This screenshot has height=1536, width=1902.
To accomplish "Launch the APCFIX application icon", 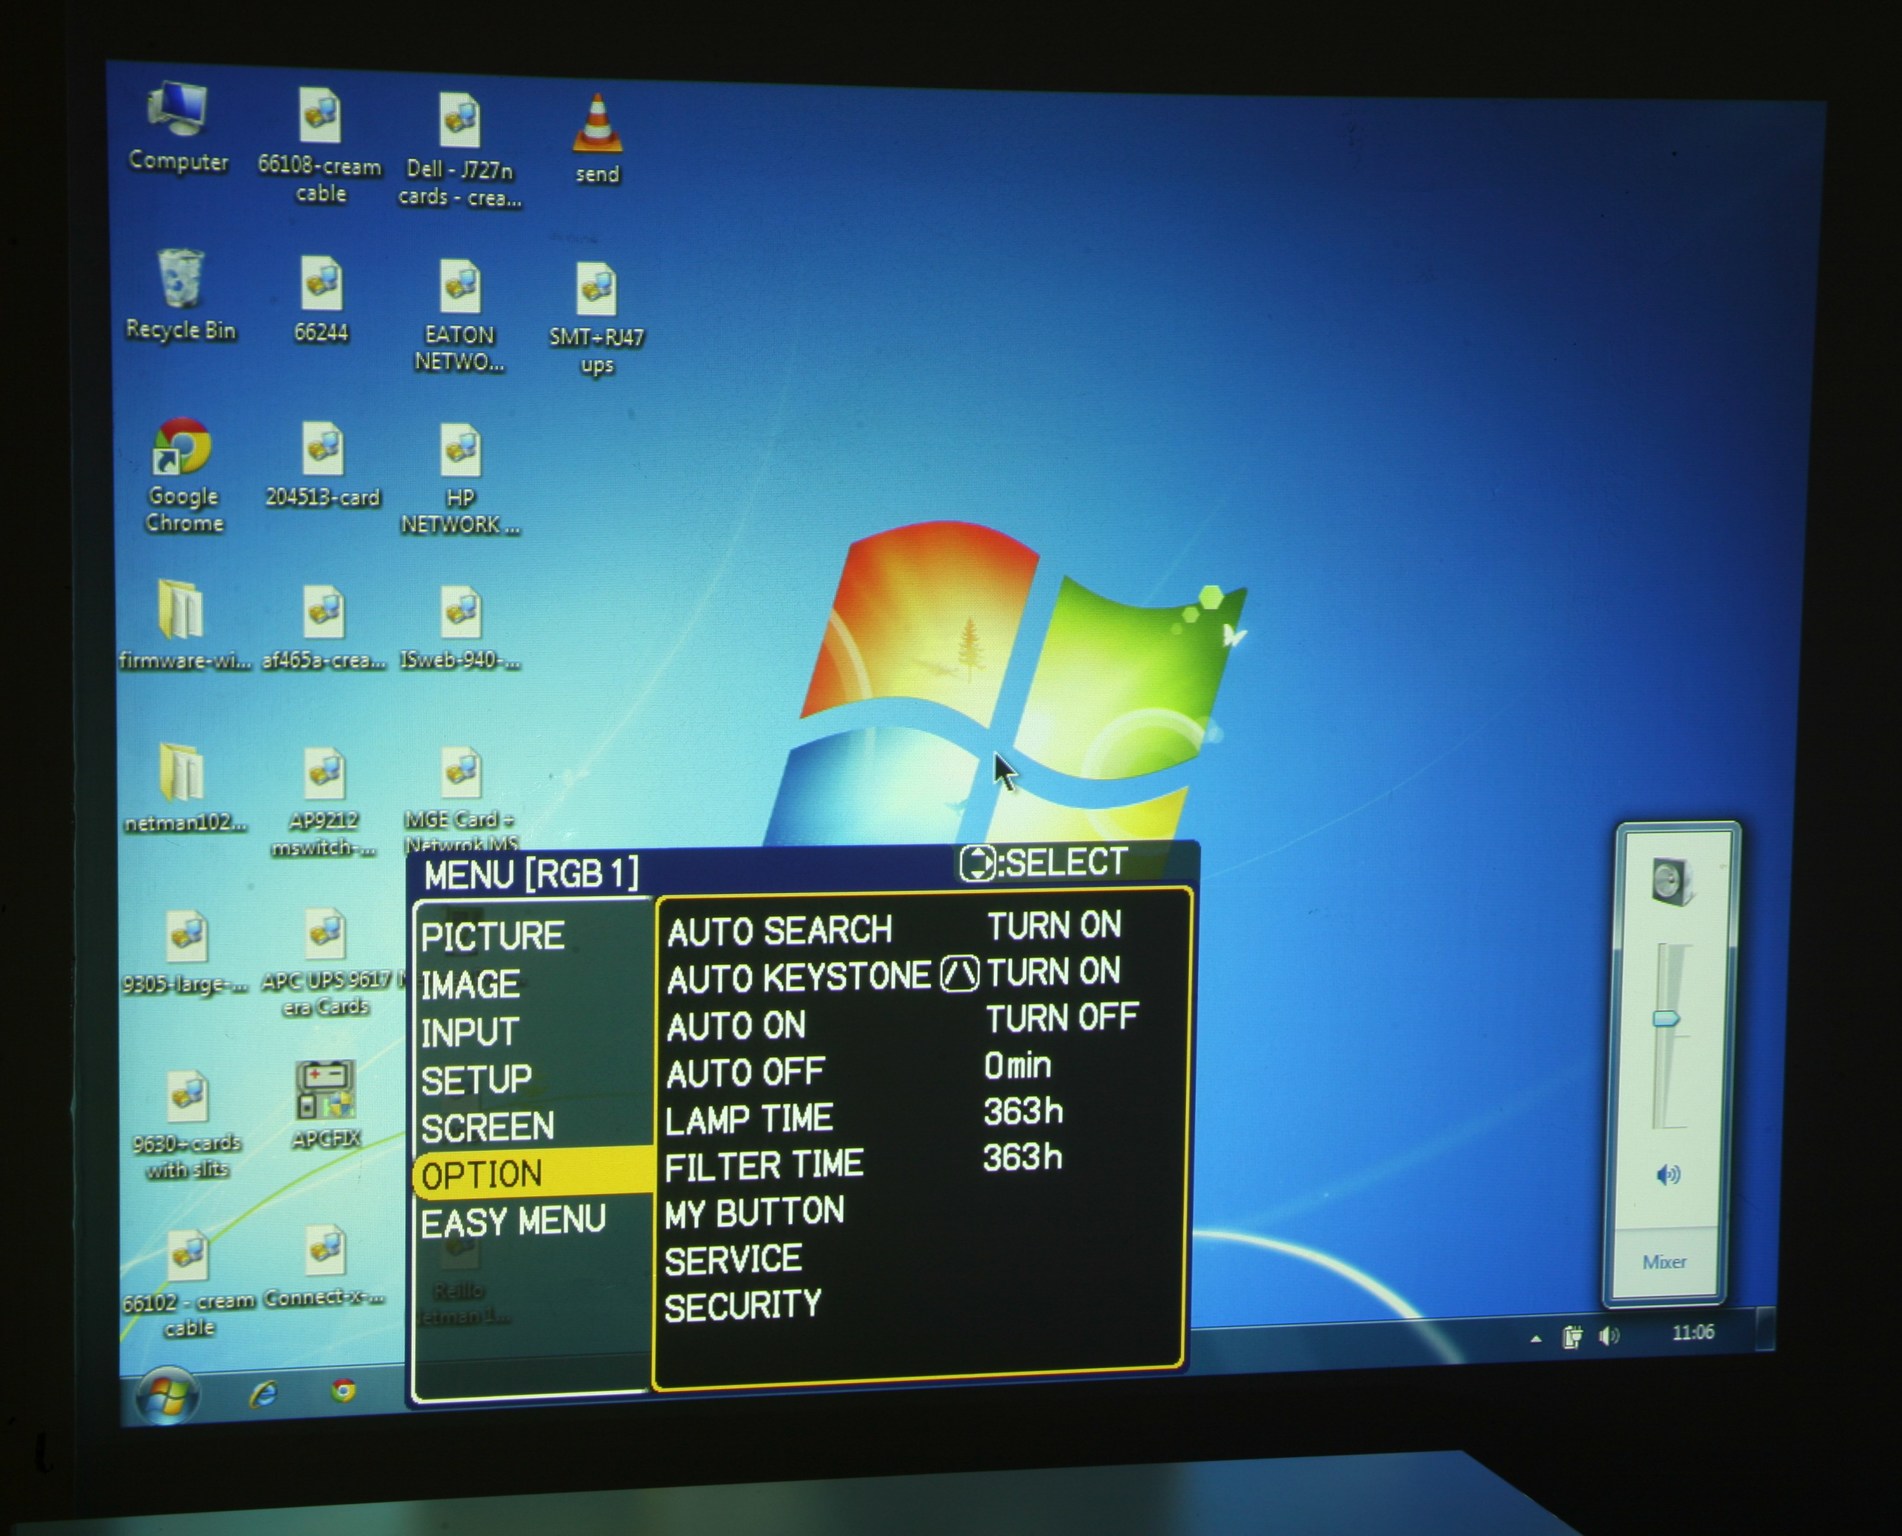I will pyautogui.click(x=325, y=1105).
